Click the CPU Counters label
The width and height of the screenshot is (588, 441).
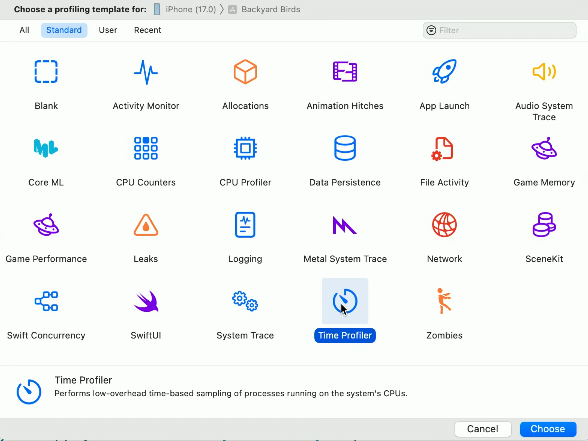(146, 182)
